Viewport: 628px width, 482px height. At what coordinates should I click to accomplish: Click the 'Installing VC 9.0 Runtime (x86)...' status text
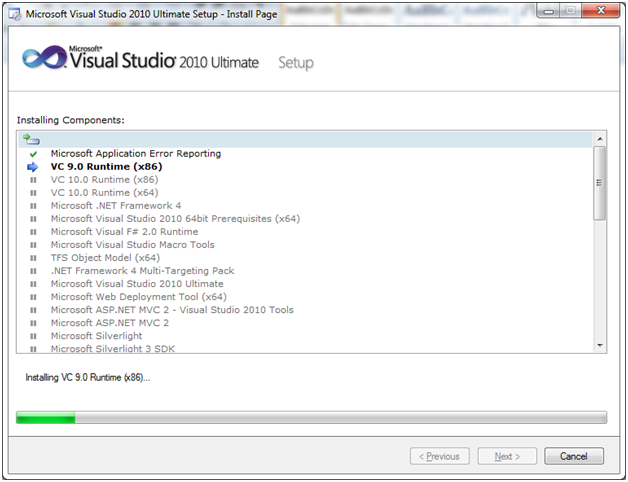tap(88, 377)
